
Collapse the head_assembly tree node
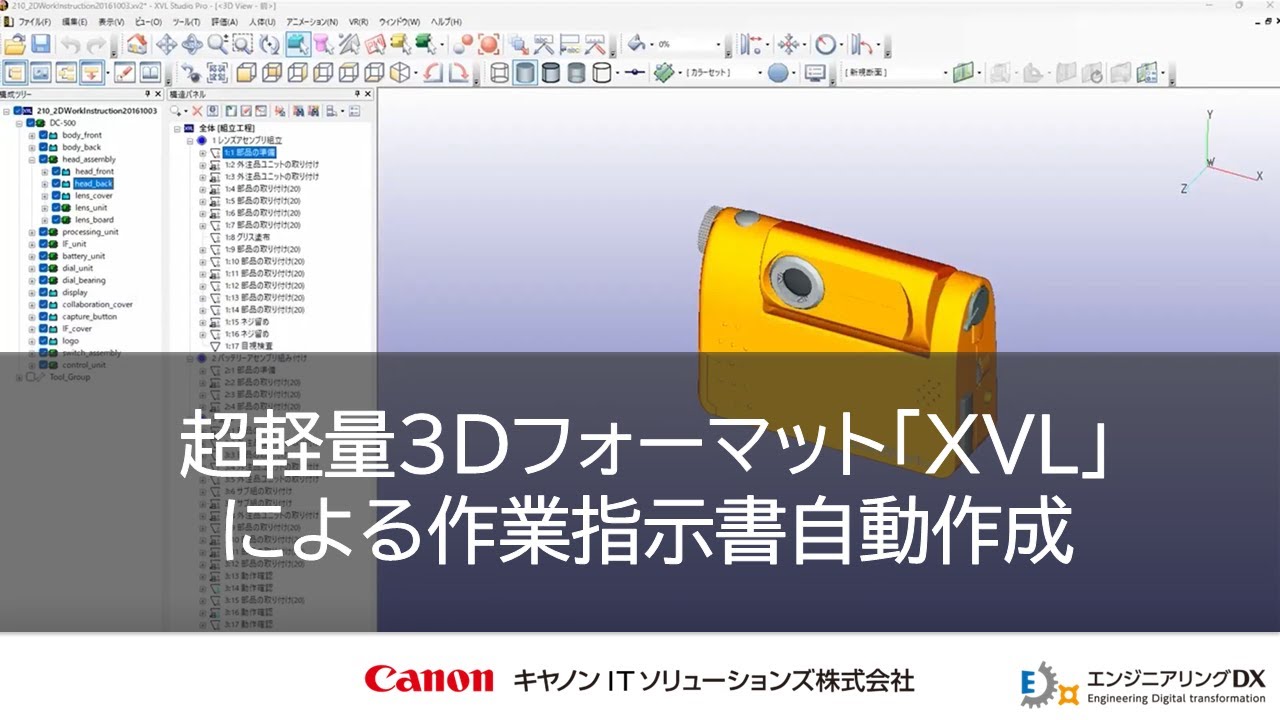(x=32, y=159)
